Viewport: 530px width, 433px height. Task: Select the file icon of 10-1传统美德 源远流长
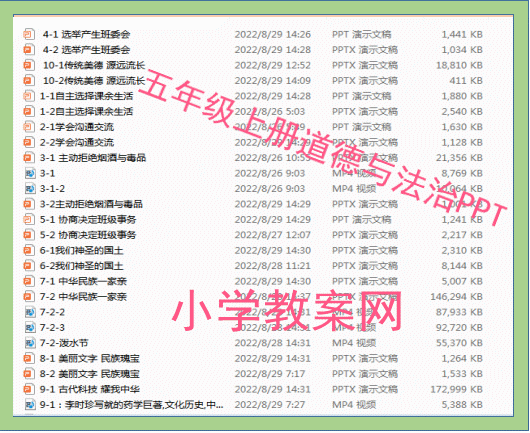pos(29,65)
